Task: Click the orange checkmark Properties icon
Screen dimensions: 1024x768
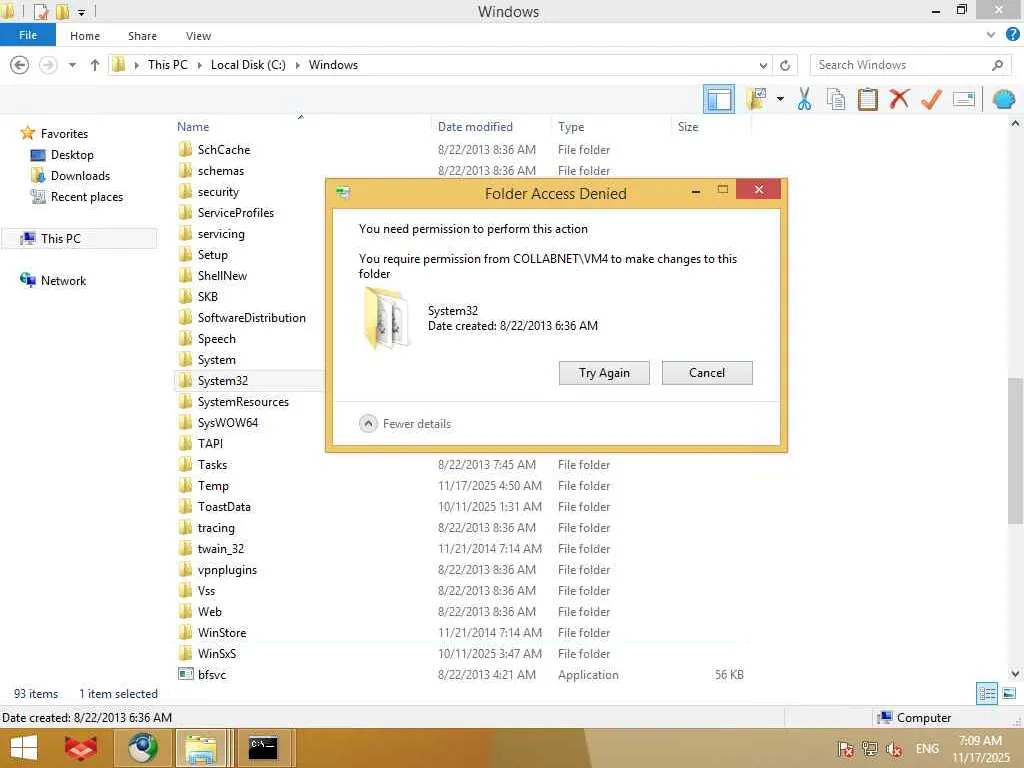Action: (x=931, y=99)
